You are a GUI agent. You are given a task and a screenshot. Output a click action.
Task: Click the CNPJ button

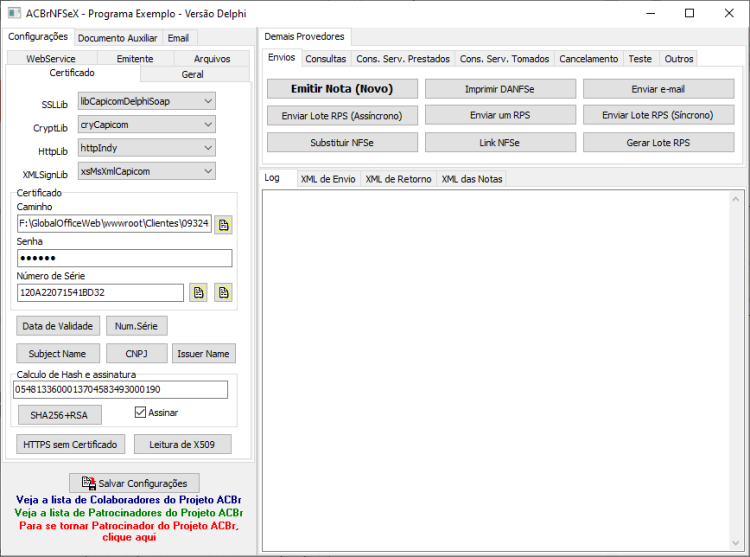(136, 354)
